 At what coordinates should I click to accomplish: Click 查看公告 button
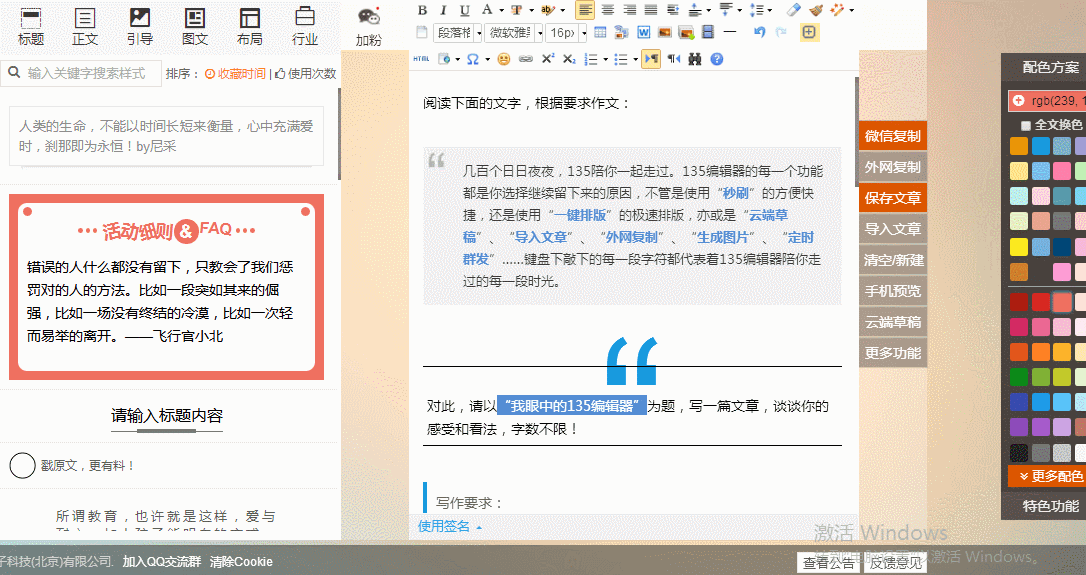[828, 563]
